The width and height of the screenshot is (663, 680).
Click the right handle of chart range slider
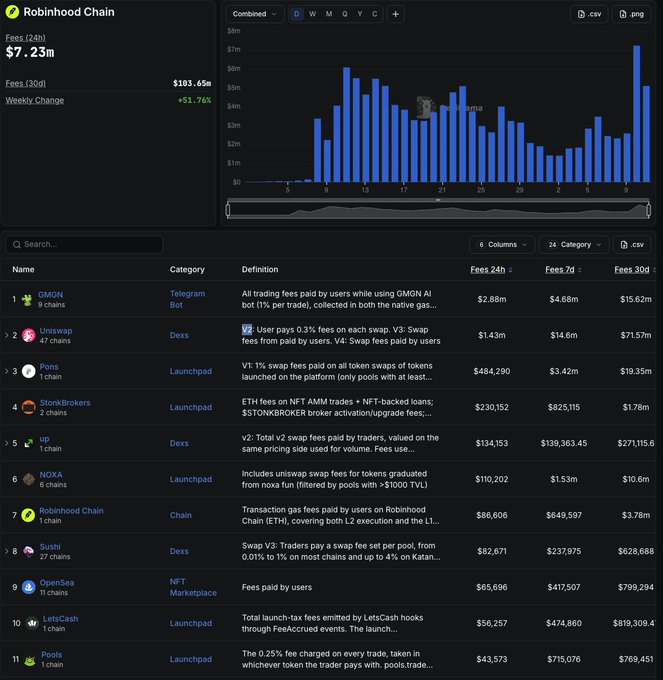(648, 210)
